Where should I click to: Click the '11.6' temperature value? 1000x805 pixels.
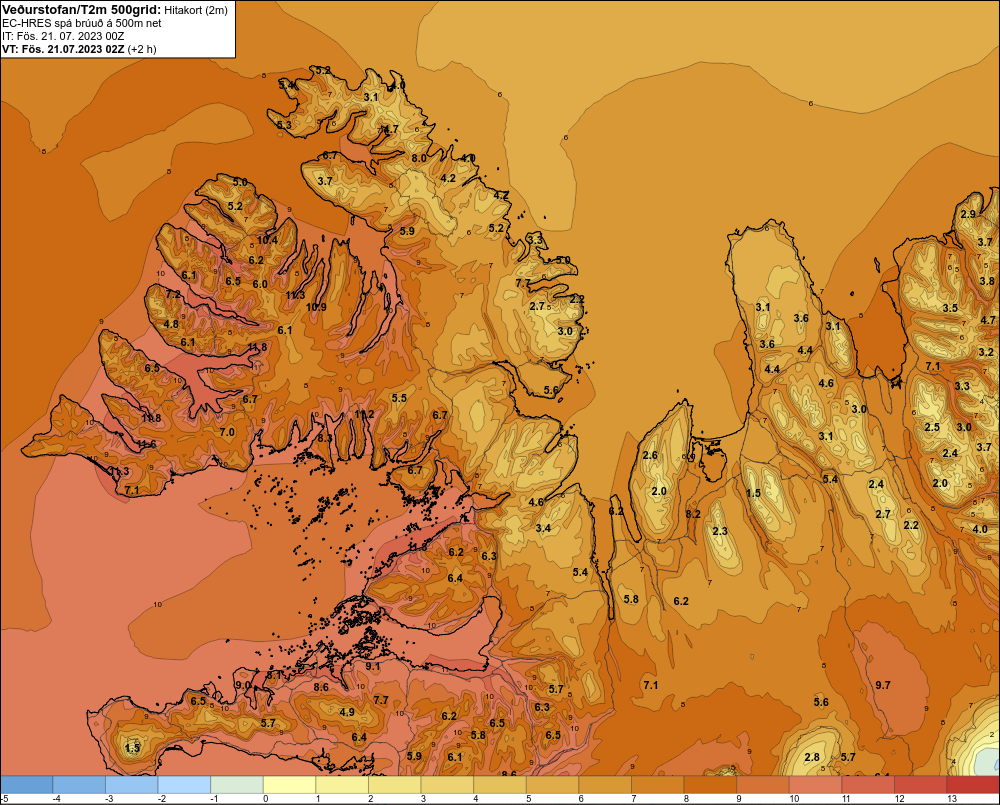146,445
